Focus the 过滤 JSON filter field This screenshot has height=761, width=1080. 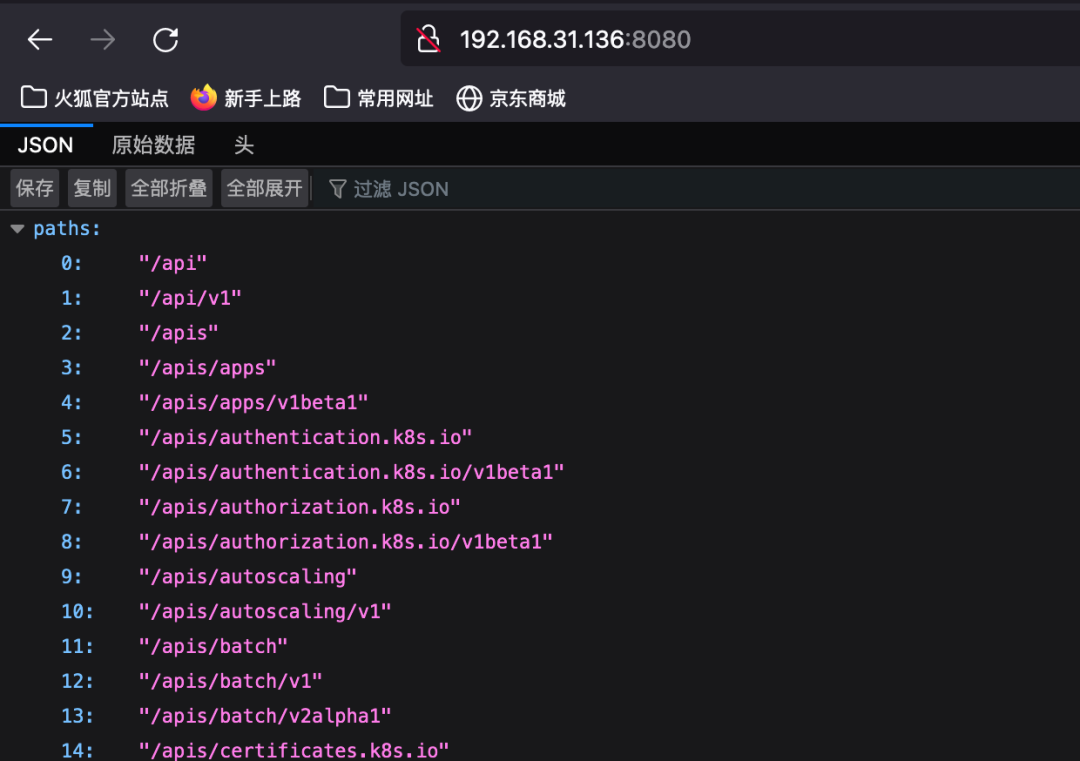click(x=697, y=189)
